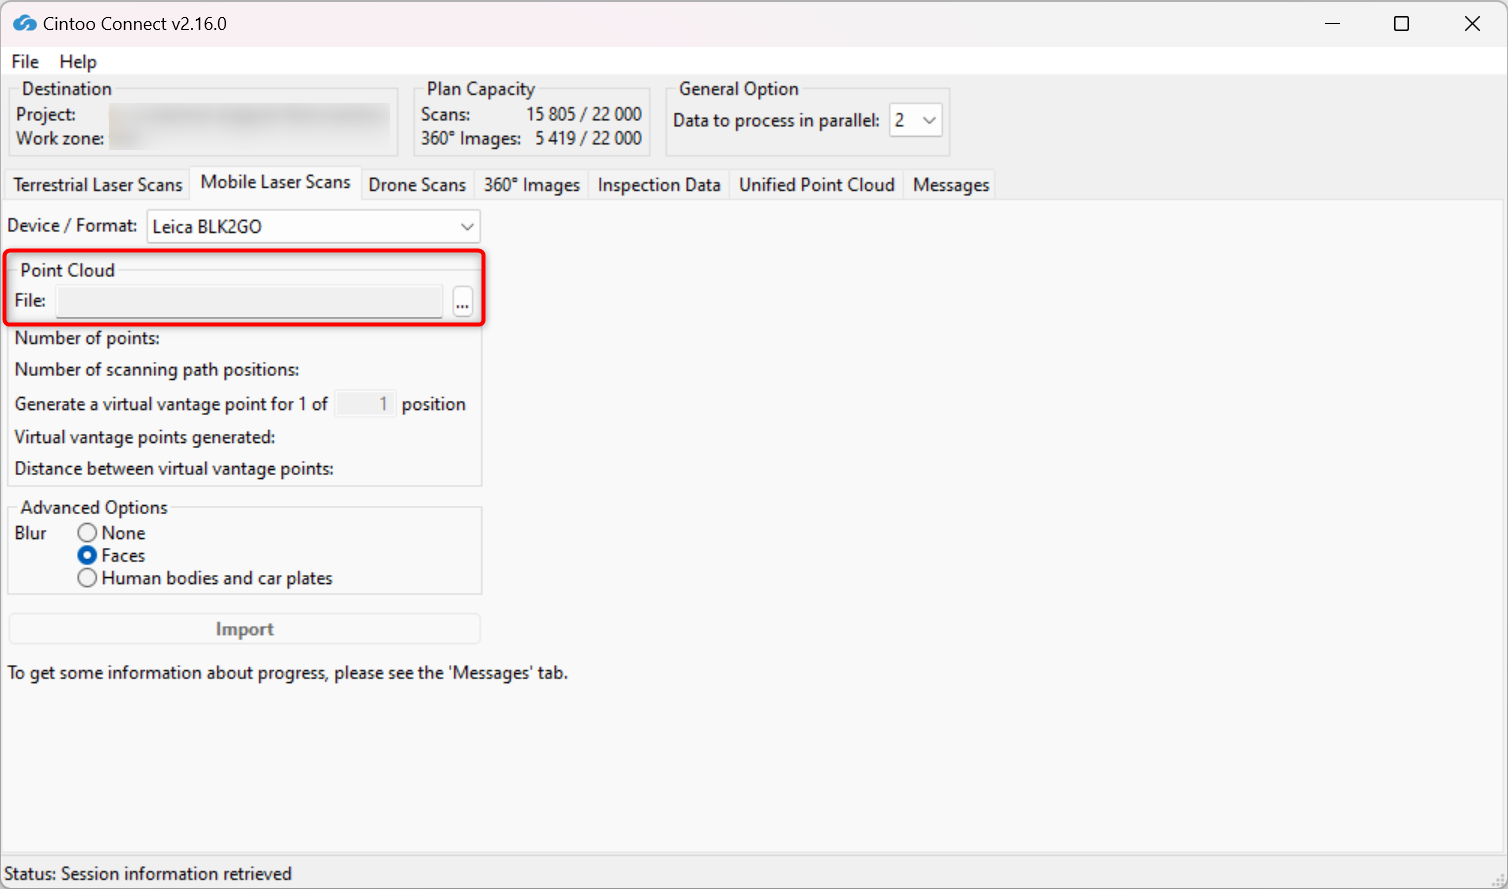The width and height of the screenshot is (1508, 889).
Task: Click the Scans count '15 805 / 22 000'
Action: click(x=584, y=114)
